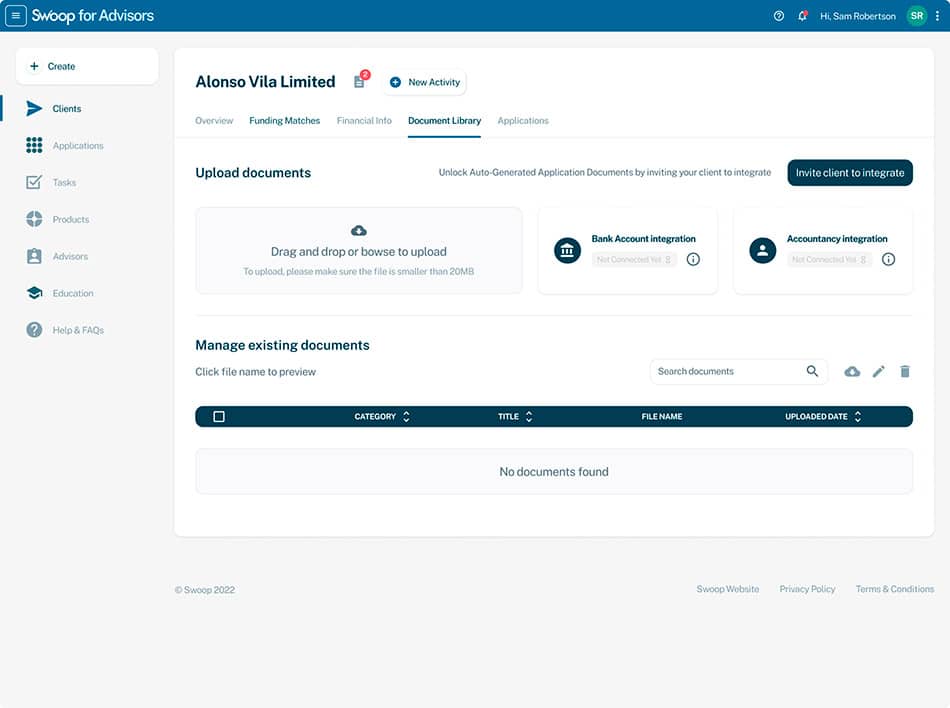The height and width of the screenshot is (708, 950).
Task: Click the SR user avatar
Action: (917, 16)
